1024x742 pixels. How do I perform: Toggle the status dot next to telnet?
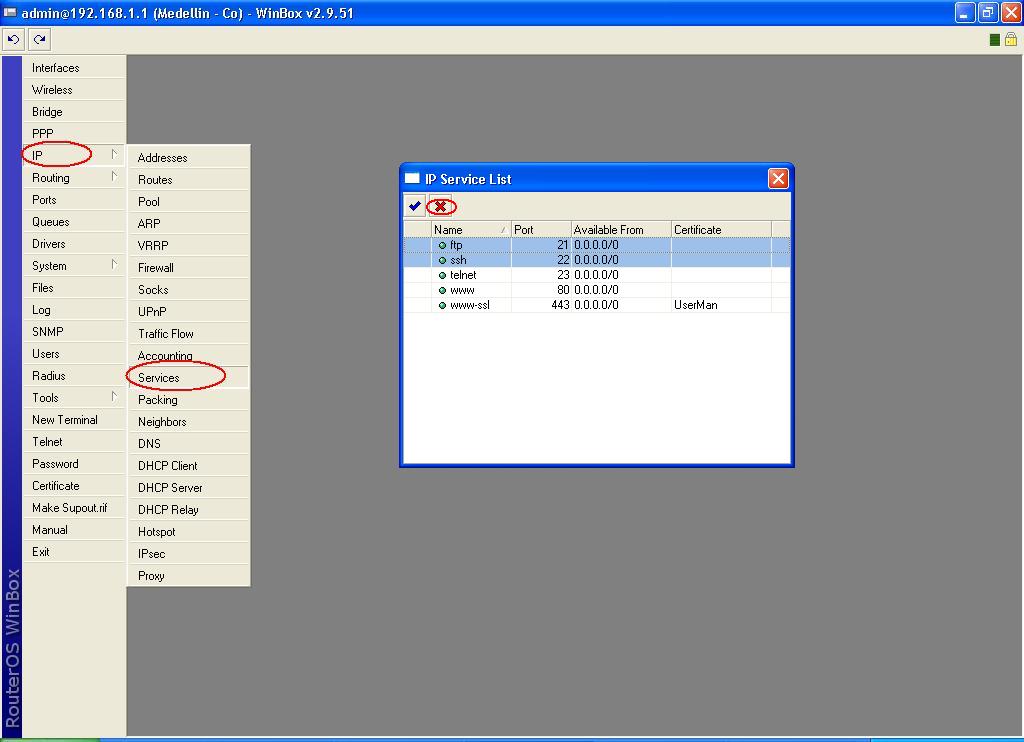coord(442,275)
